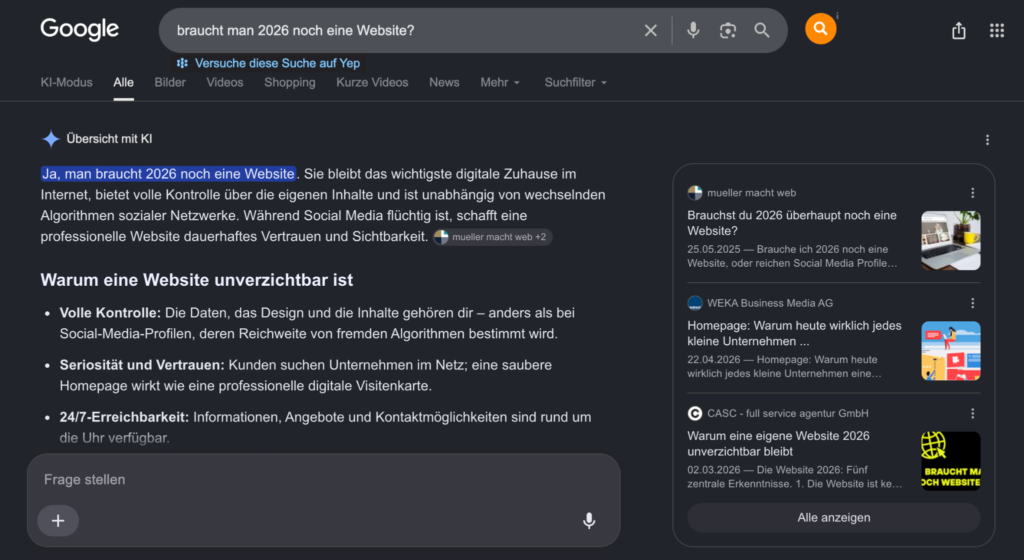Click the magnifier search icon in search bar

coord(761,30)
